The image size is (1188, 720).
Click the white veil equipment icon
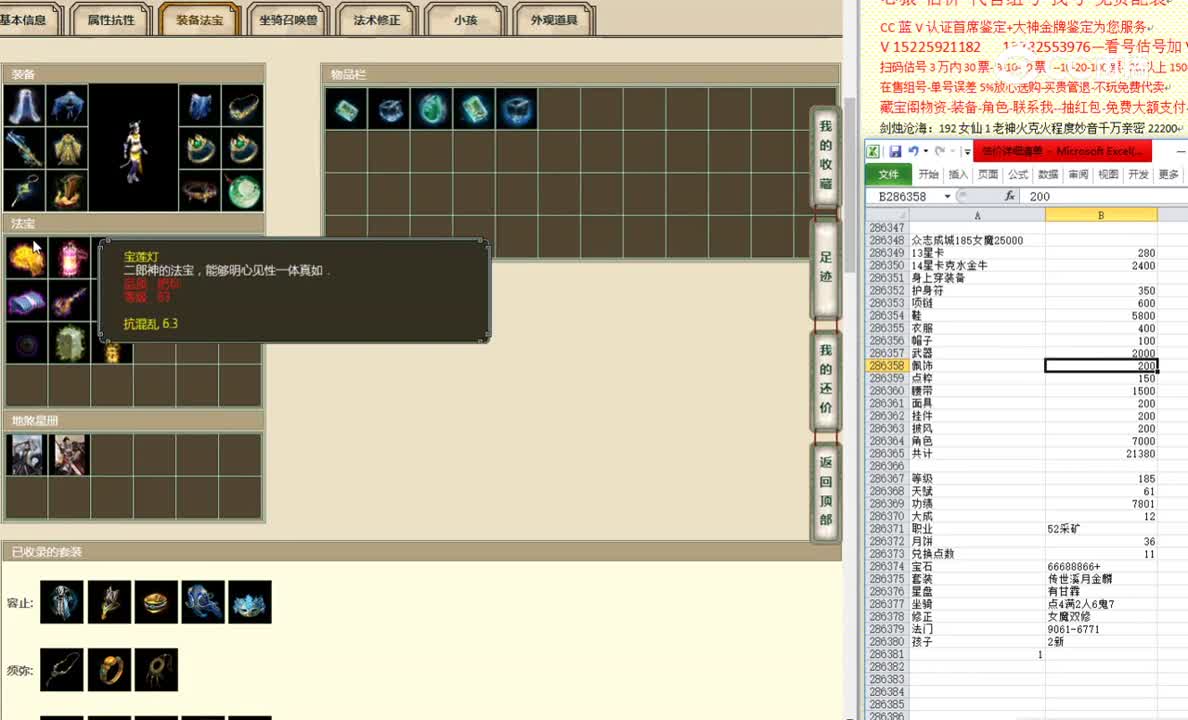(24, 105)
